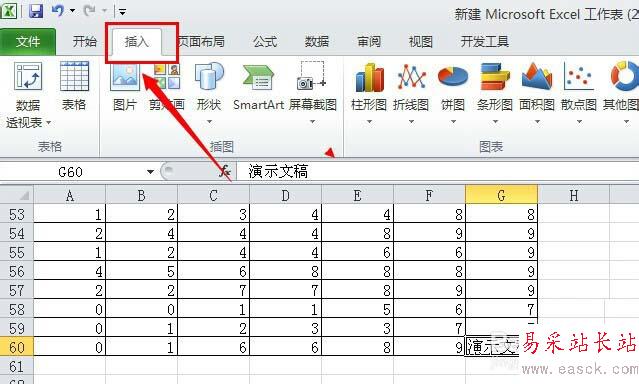Select column H header

click(x=574, y=195)
